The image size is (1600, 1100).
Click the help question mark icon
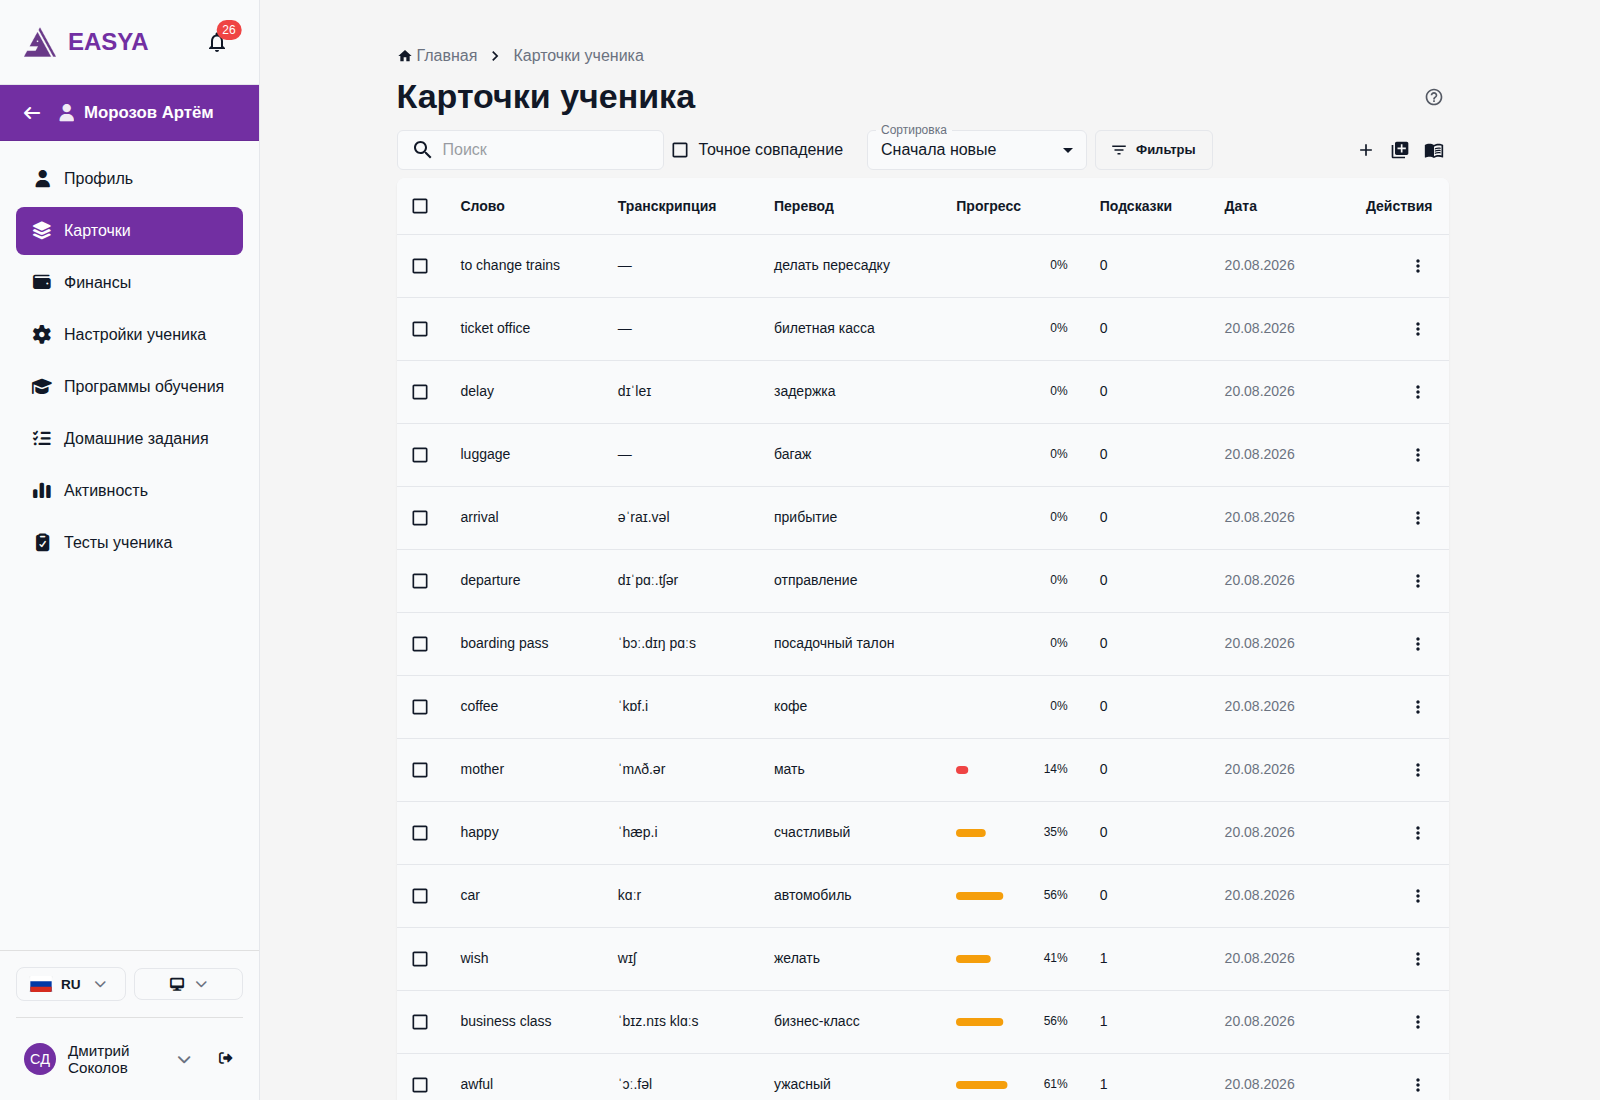tap(1434, 97)
